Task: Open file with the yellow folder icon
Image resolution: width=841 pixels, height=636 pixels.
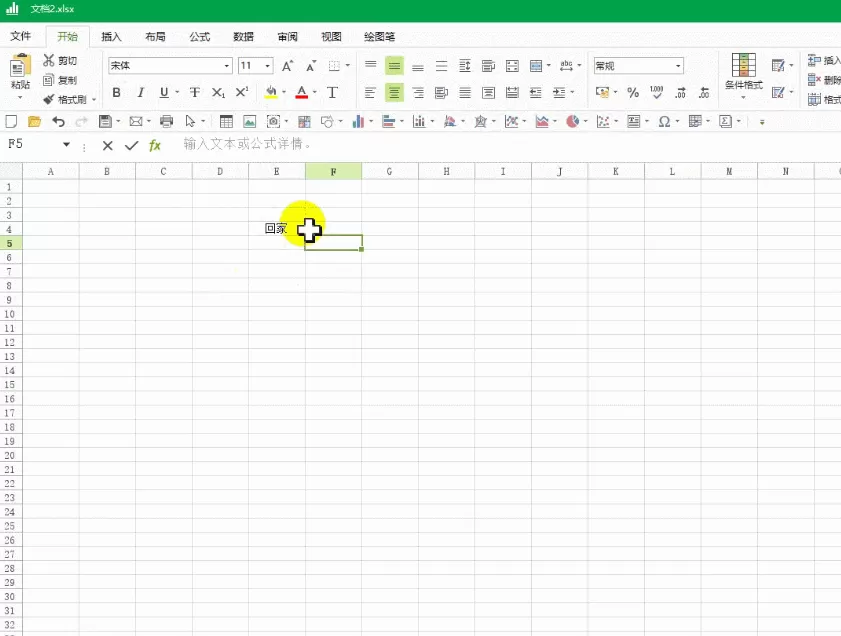Action: (x=34, y=122)
